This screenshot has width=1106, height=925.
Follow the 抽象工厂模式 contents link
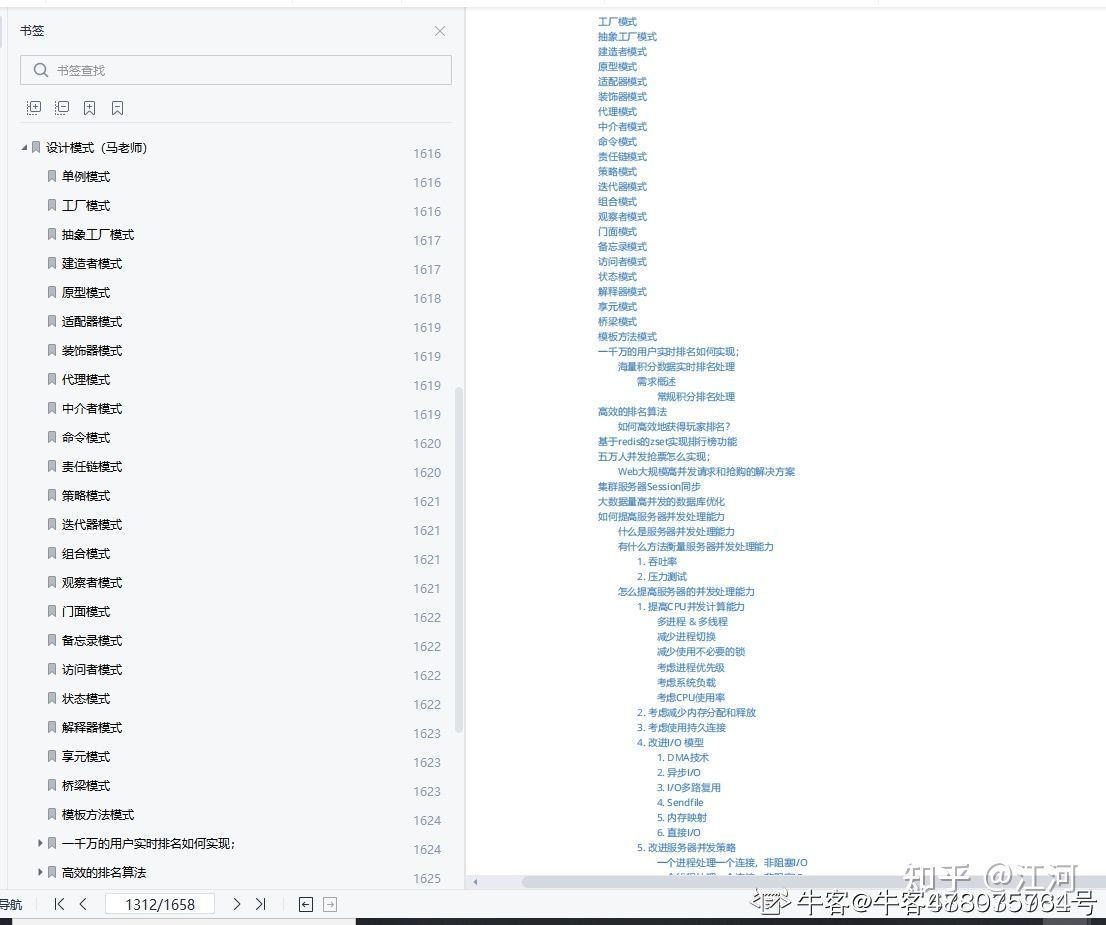(x=627, y=37)
